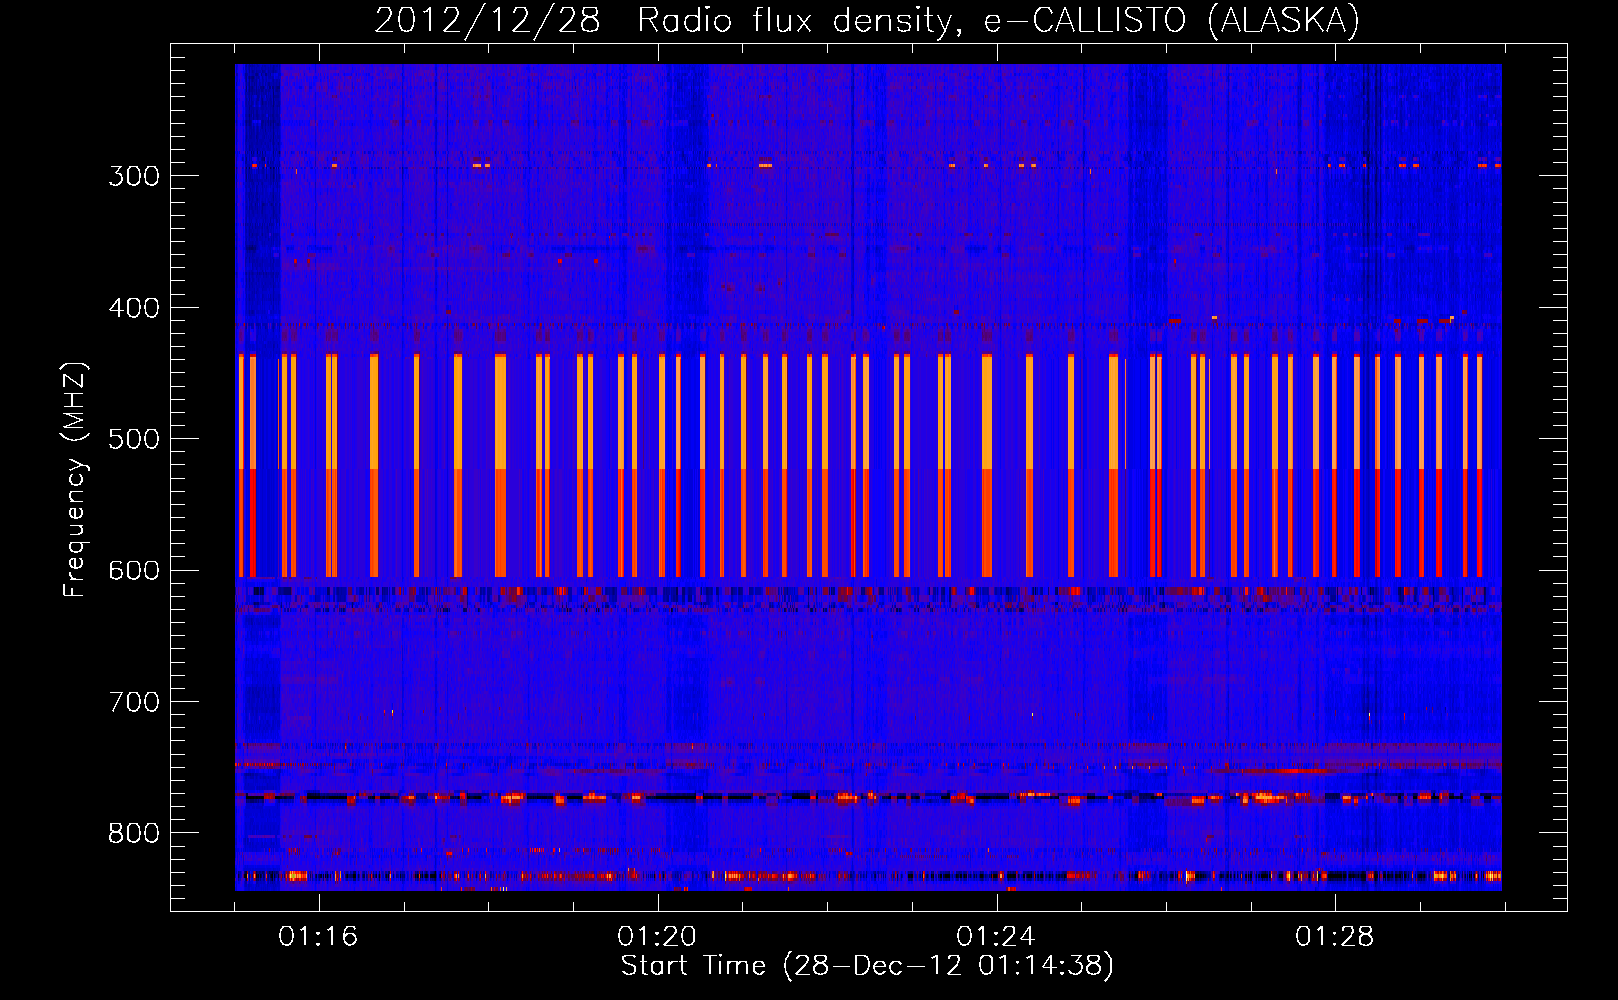The height and width of the screenshot is (1000, 1618).
Task: Click the plot title '2012/12/28 Radio flux density'
Action: (662, 21)
